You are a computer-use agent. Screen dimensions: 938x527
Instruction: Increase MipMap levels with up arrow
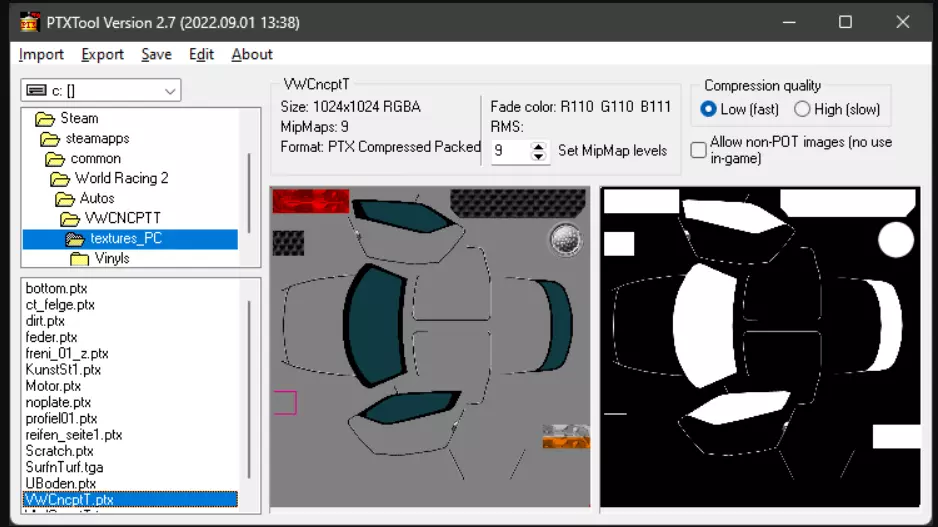tap(538, 146)
